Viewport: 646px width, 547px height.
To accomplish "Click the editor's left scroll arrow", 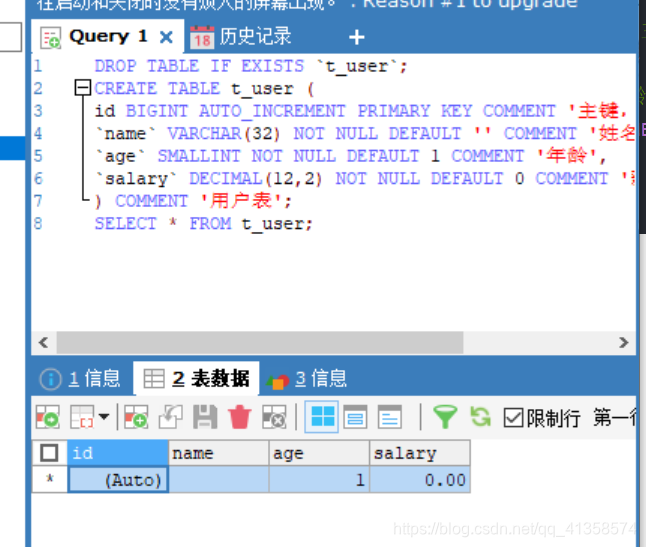I will (43, 342).
